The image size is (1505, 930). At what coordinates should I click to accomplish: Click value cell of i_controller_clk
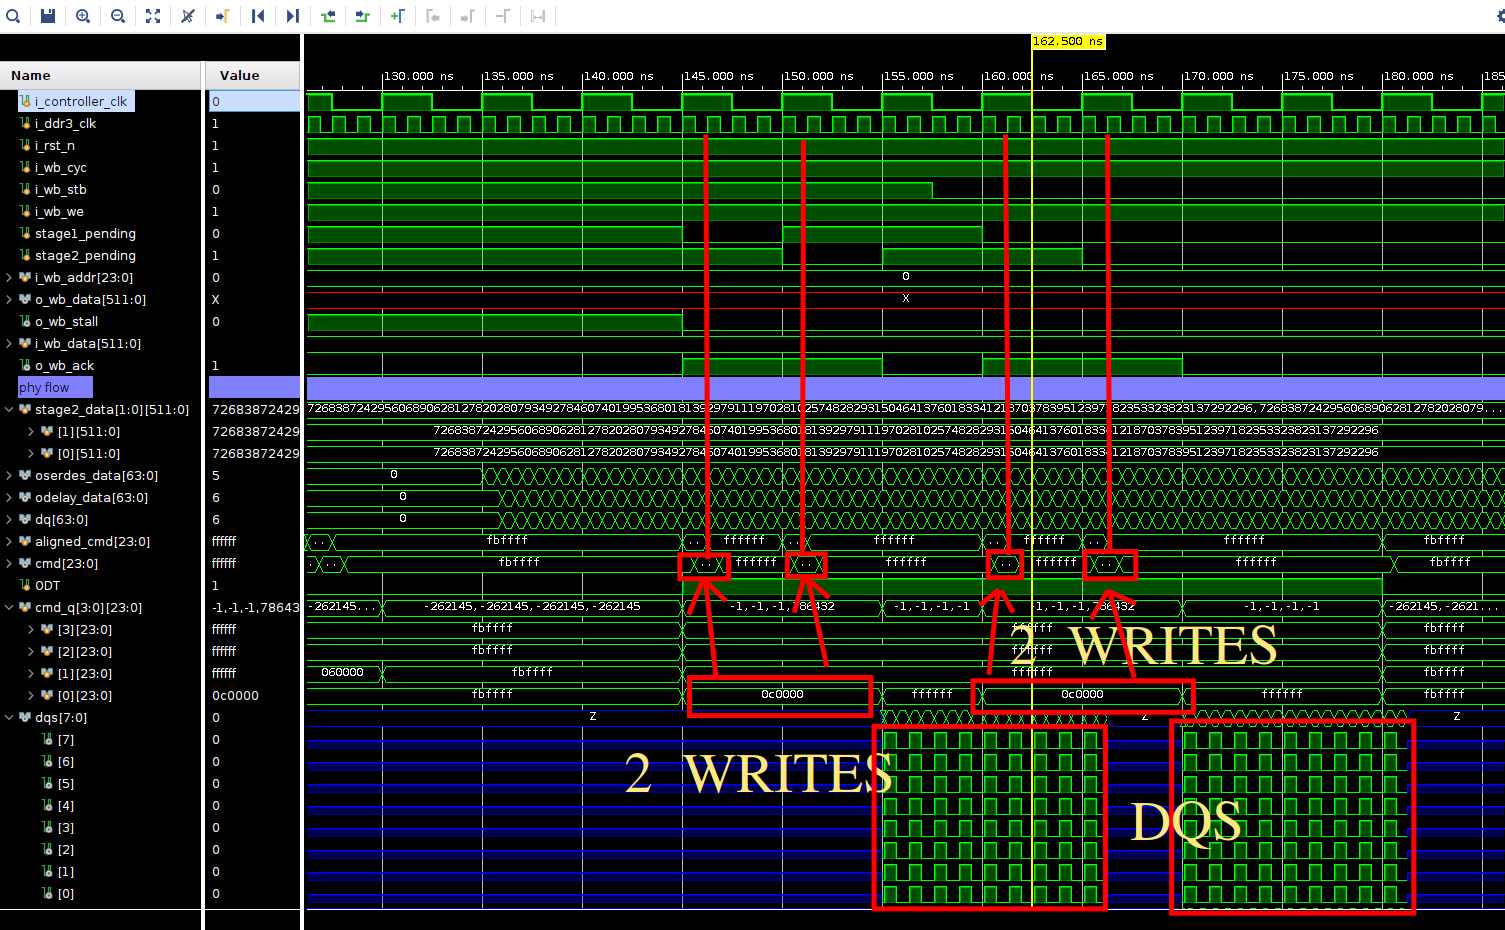tap(254, 102)
